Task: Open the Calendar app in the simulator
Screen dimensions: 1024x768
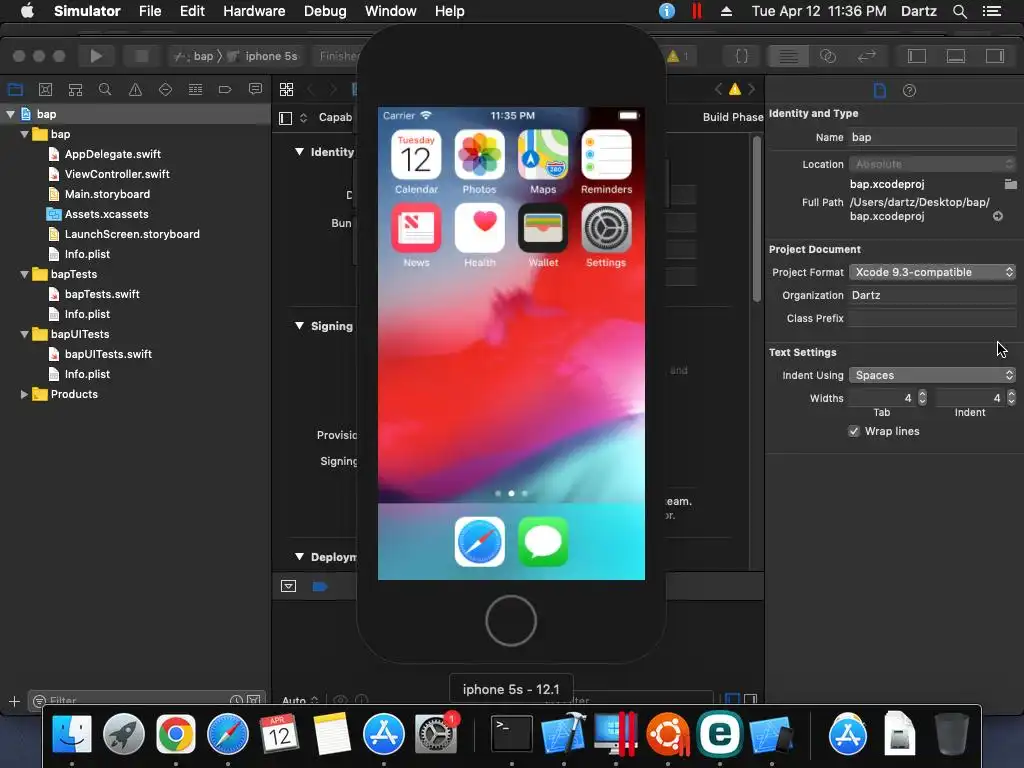Action: pyautogui.click(x=416, y=154)
